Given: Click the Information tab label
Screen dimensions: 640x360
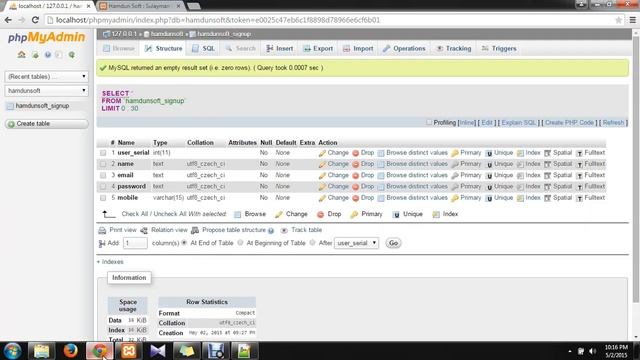Looking at the screenshot, I should click(129, 278).
